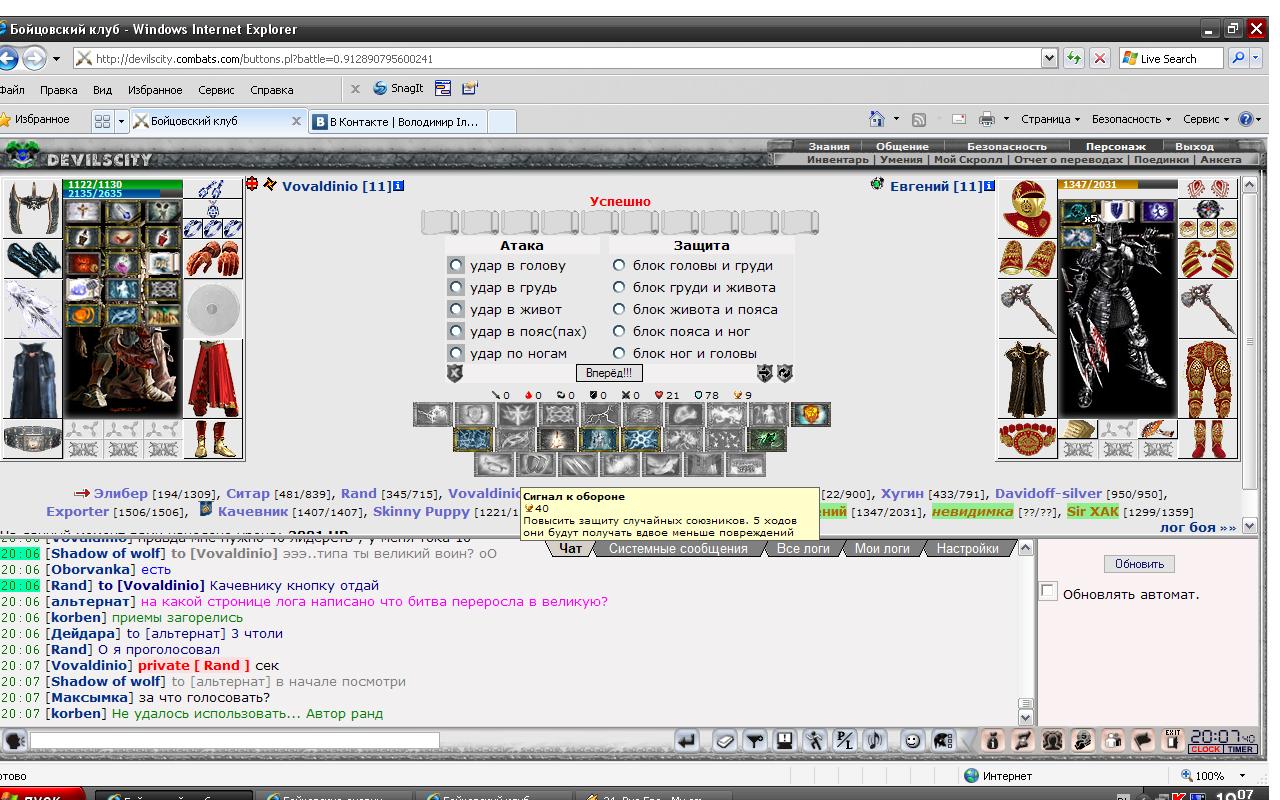The image size is (1280, 800).
Task: Open info icon next to Евгений [11]
Action: [990, 186]
